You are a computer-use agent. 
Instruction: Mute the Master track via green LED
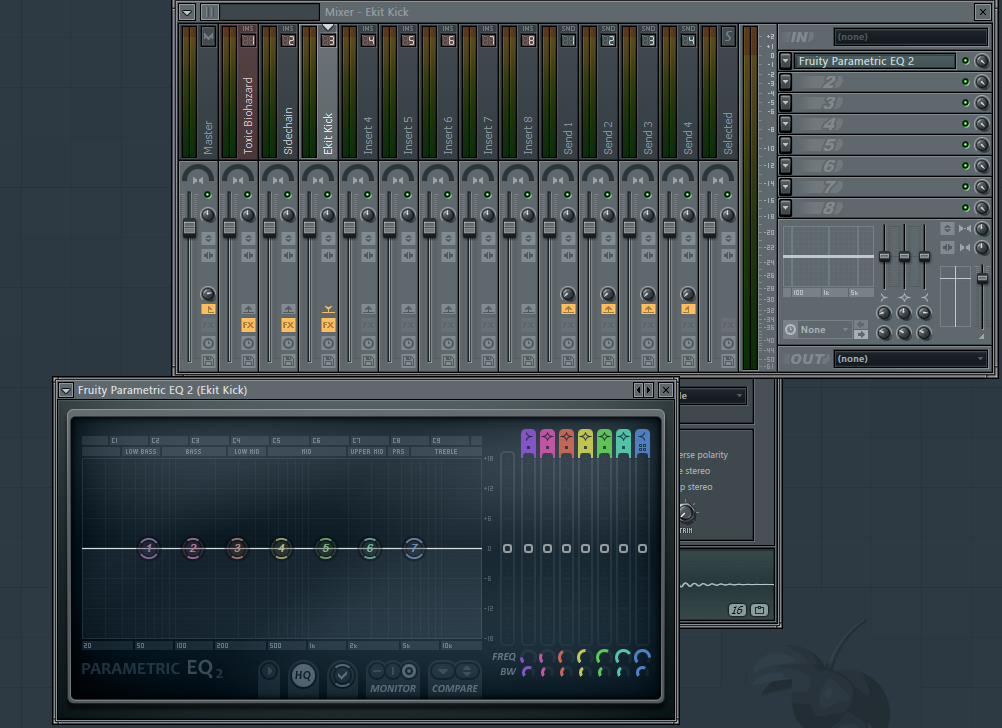coord(208,194)
